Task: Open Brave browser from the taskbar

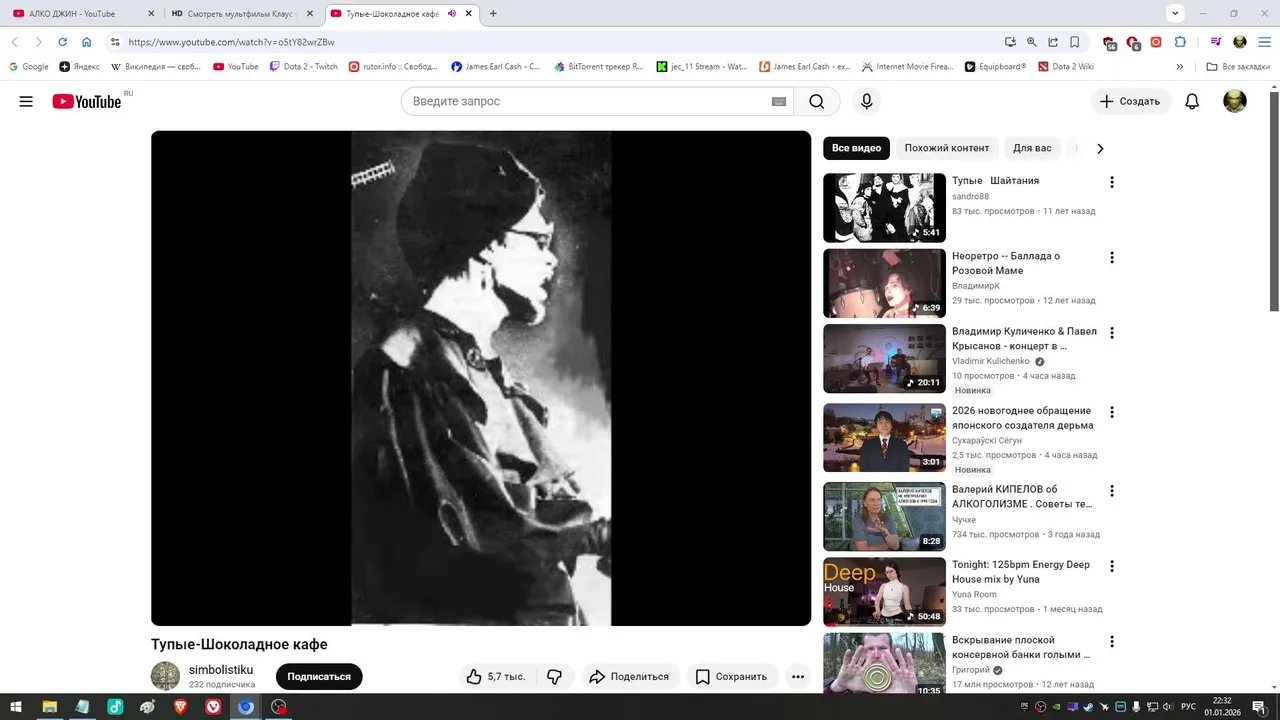Action: [x=180, y=707]
